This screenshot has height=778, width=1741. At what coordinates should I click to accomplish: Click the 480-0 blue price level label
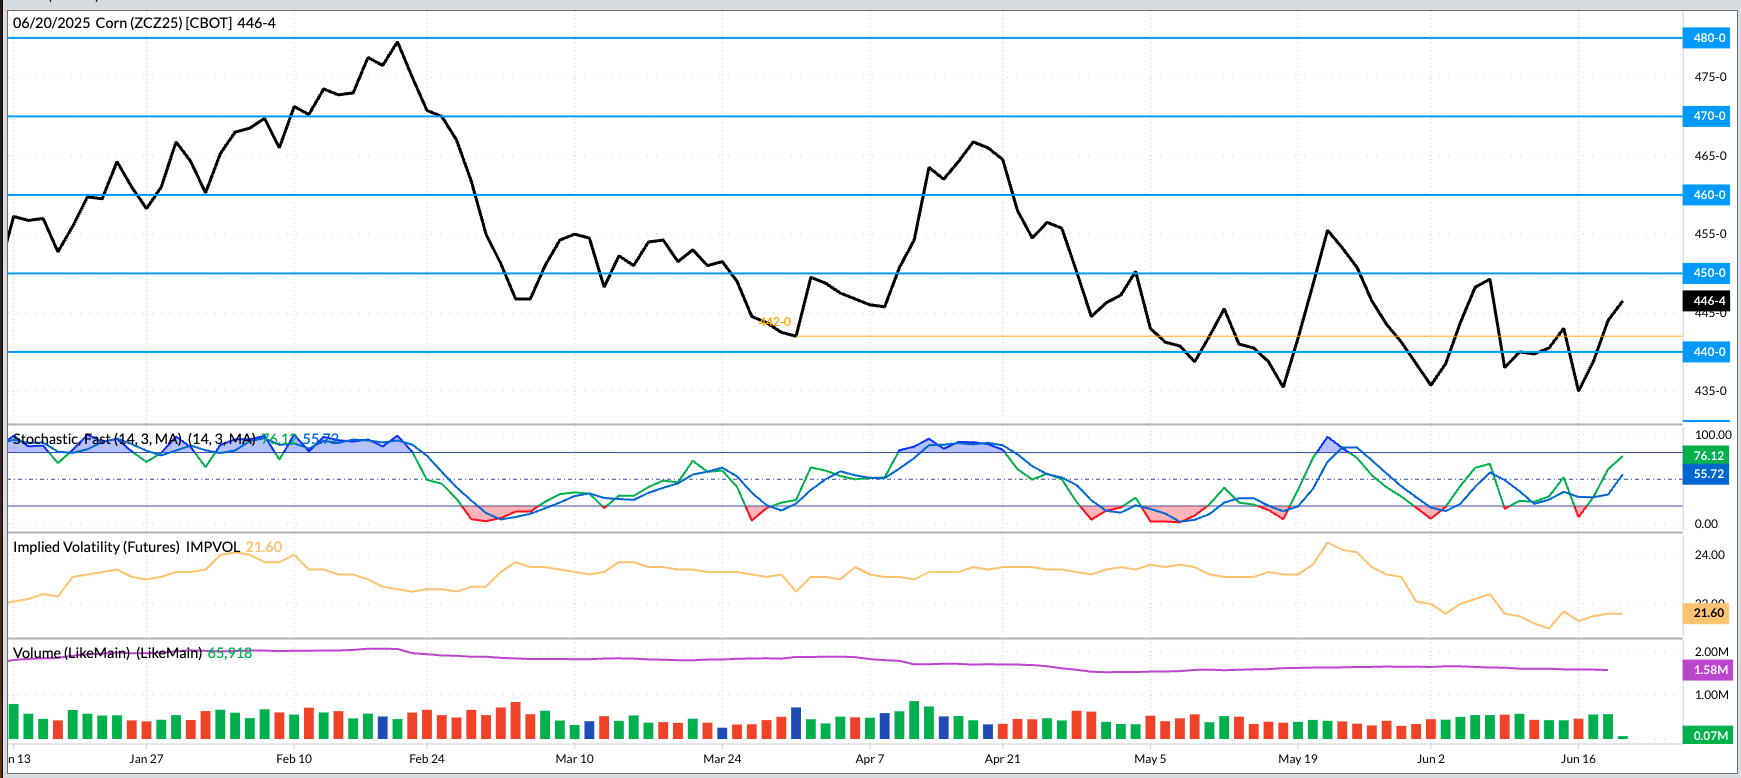(1708, 38)
